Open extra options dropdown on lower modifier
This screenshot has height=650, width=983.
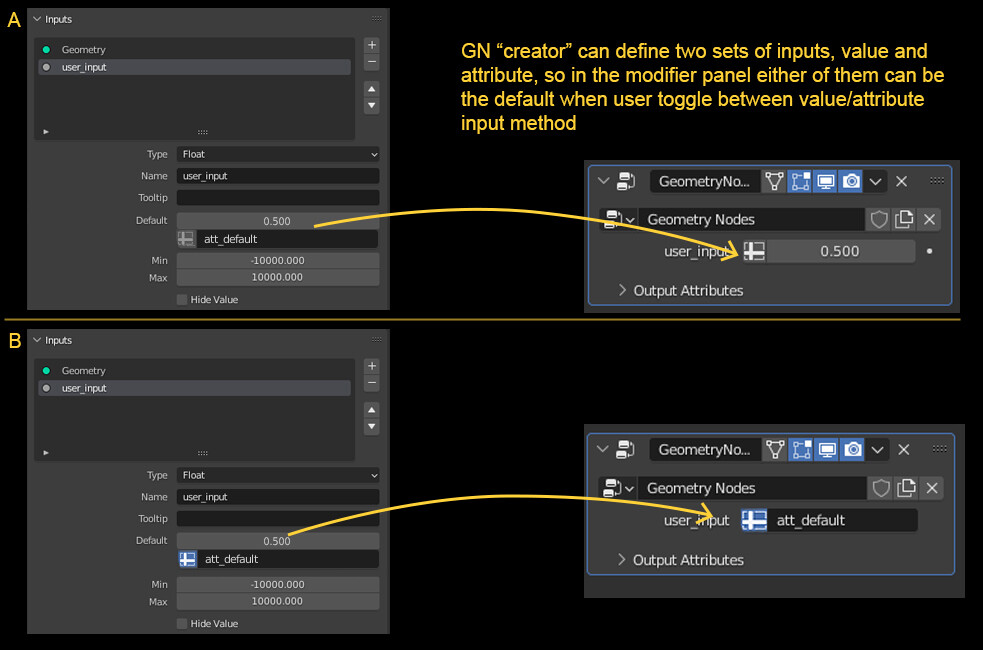pos(877,450)
